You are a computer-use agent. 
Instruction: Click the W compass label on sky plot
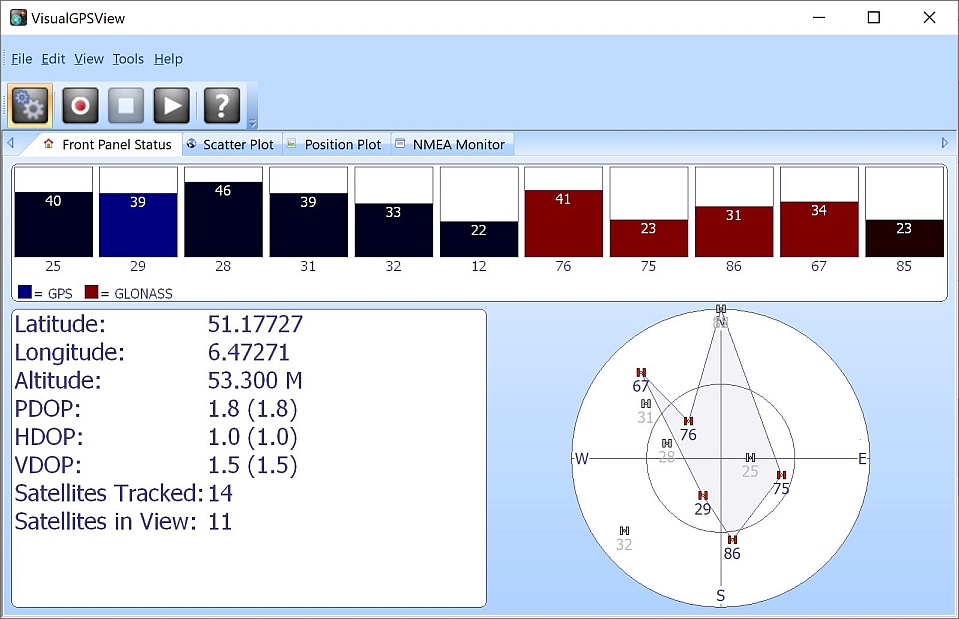(582, 459)
